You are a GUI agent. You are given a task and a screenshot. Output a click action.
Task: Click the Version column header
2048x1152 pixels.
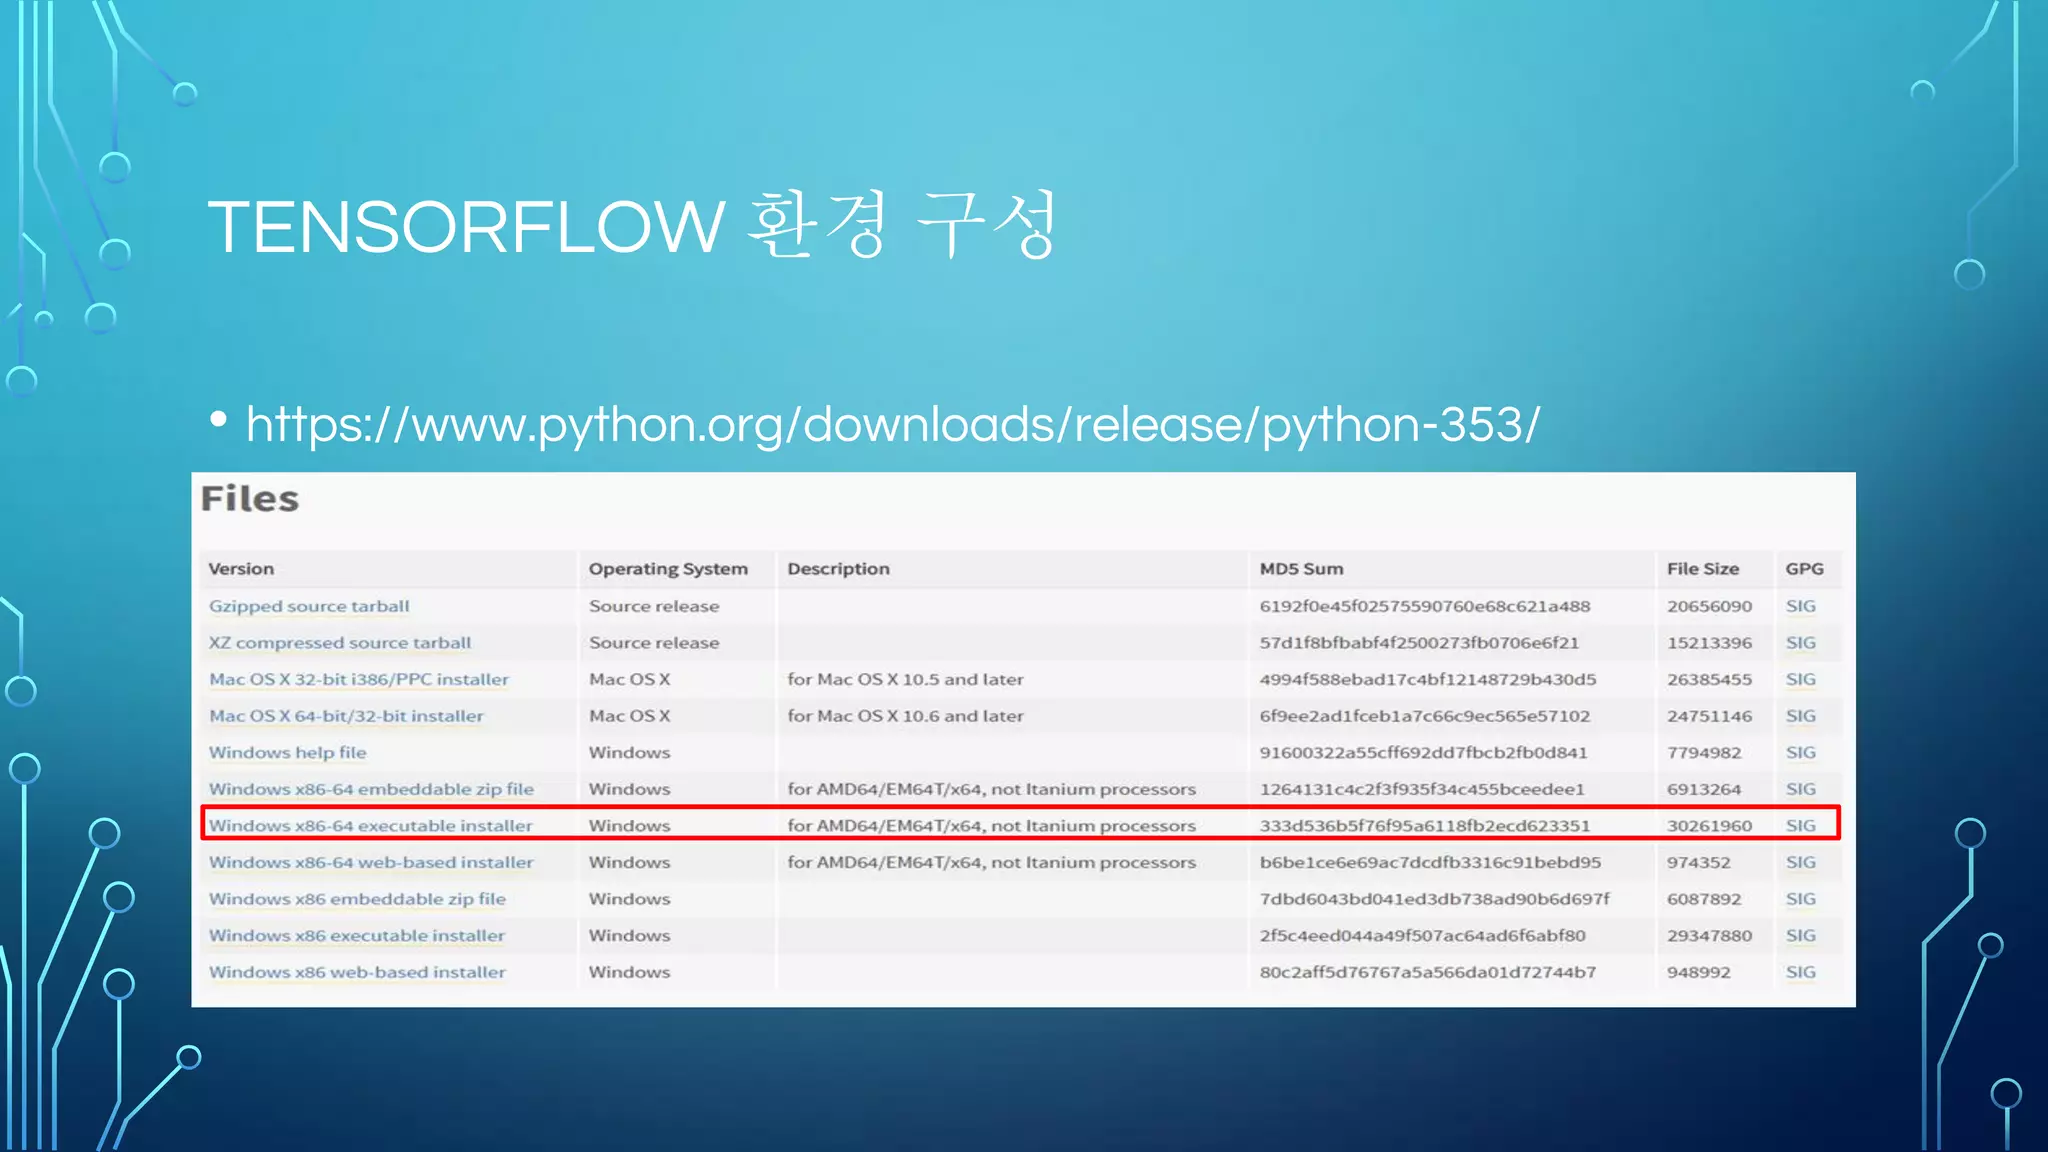coord(241,569)
